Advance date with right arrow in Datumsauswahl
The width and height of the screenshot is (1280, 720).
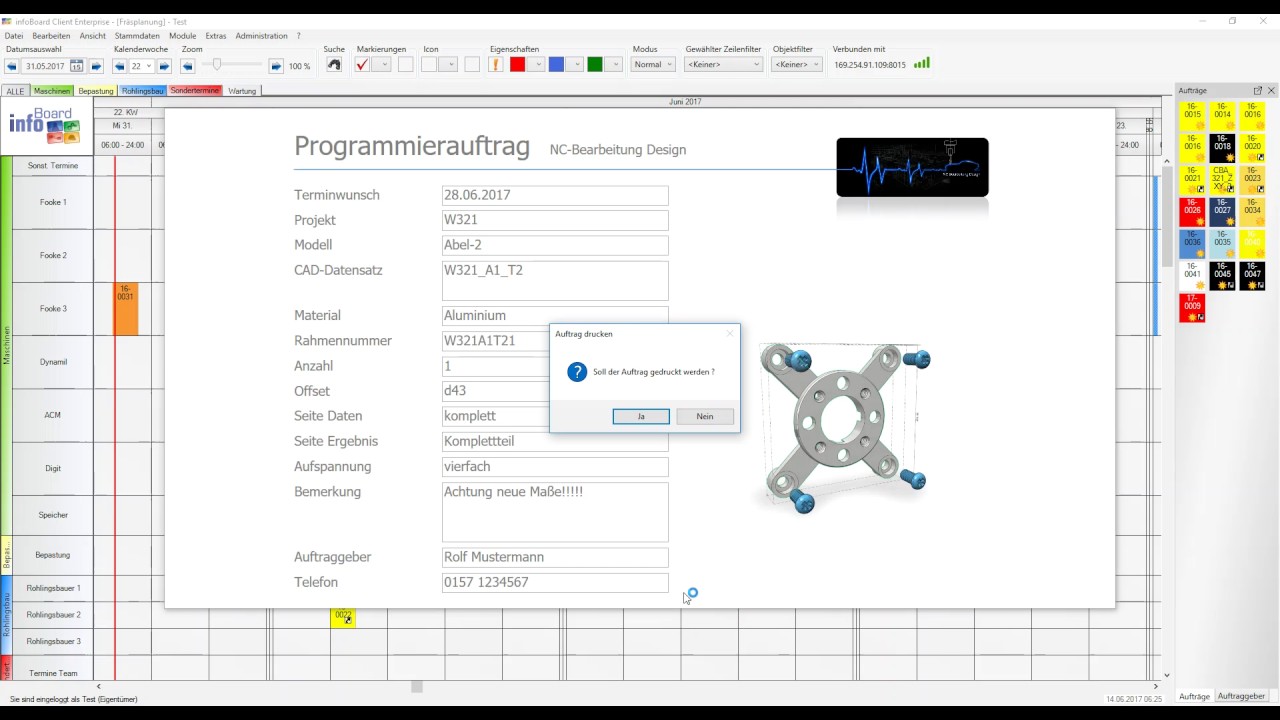(x=96, y=66)
